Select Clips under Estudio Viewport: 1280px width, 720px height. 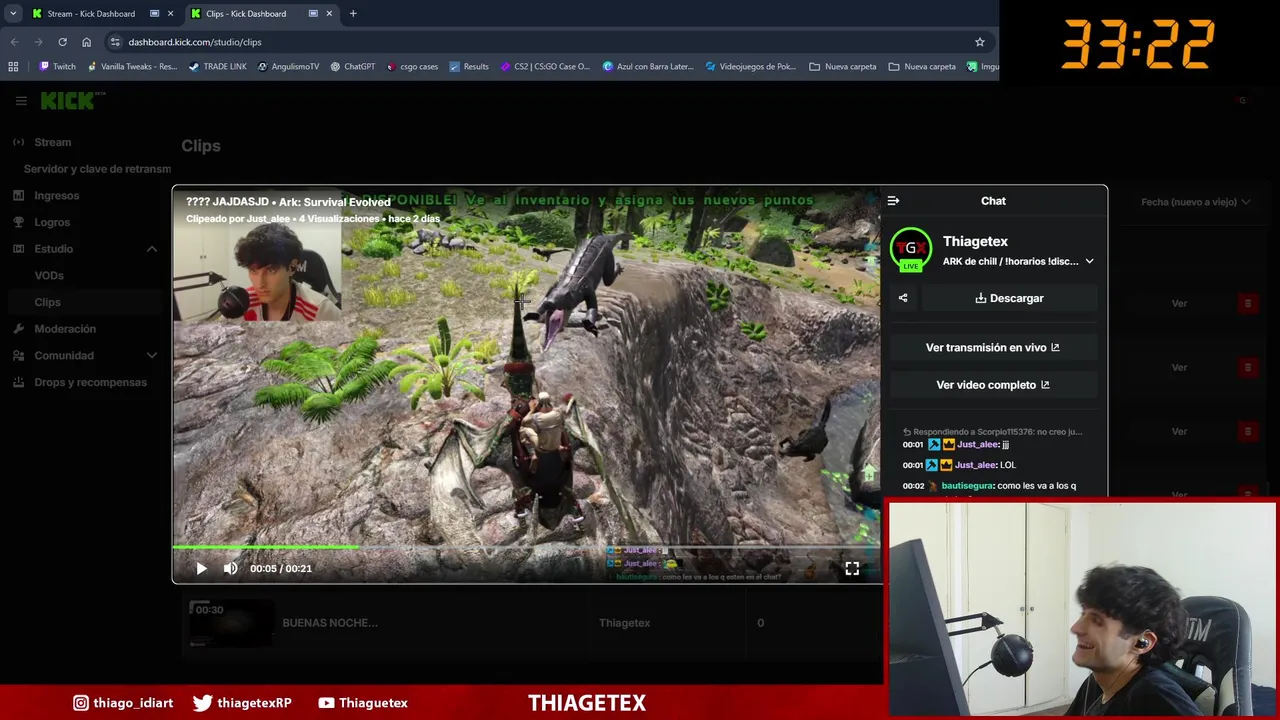coord(47,302)
